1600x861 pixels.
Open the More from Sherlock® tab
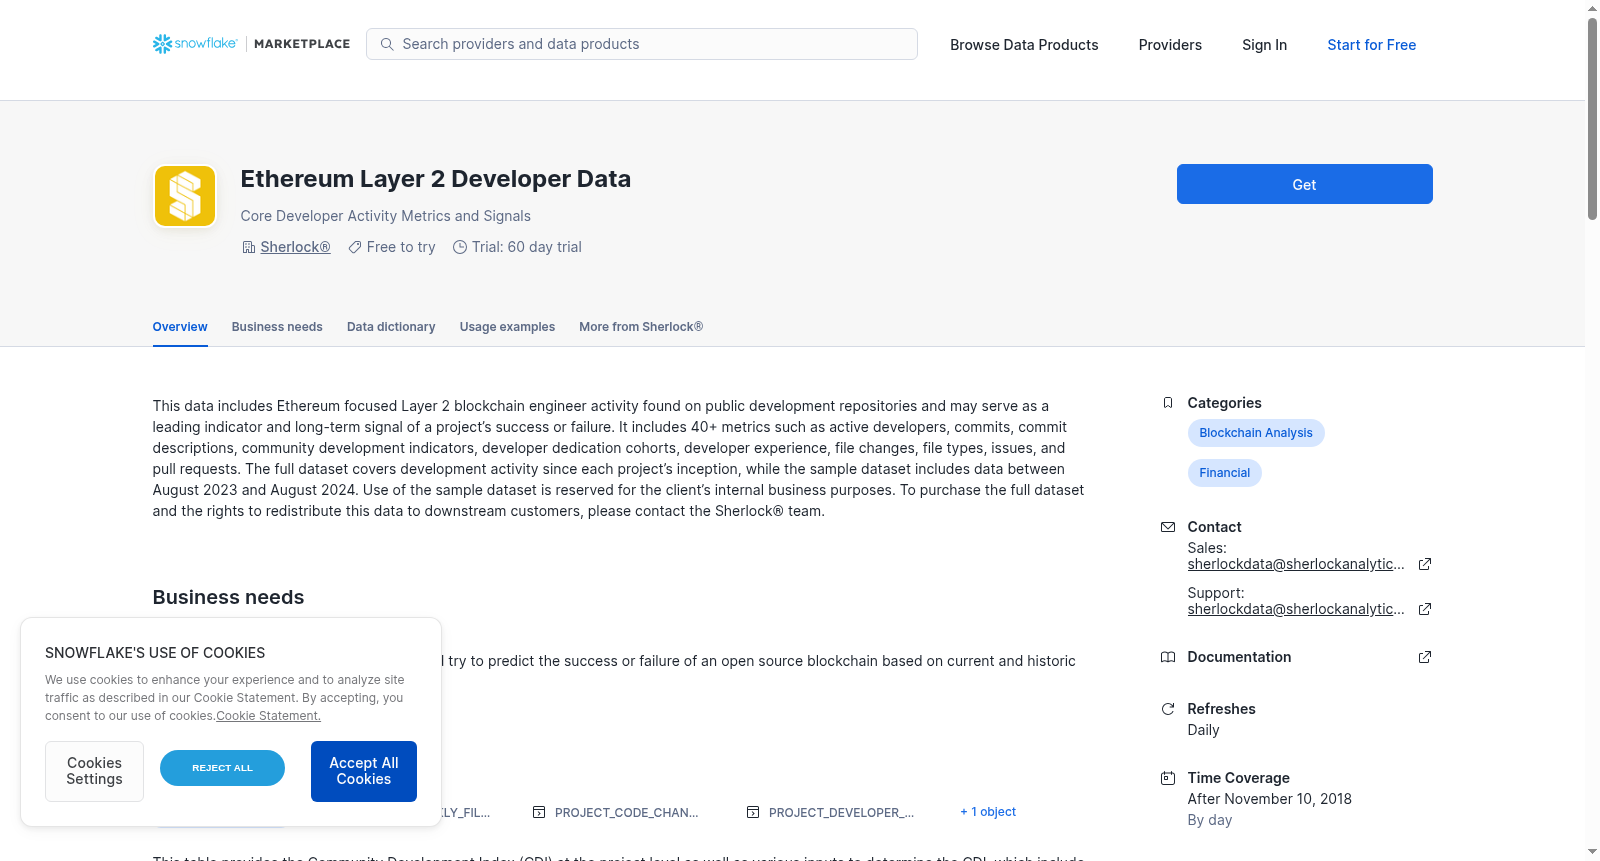pos(641,327)
